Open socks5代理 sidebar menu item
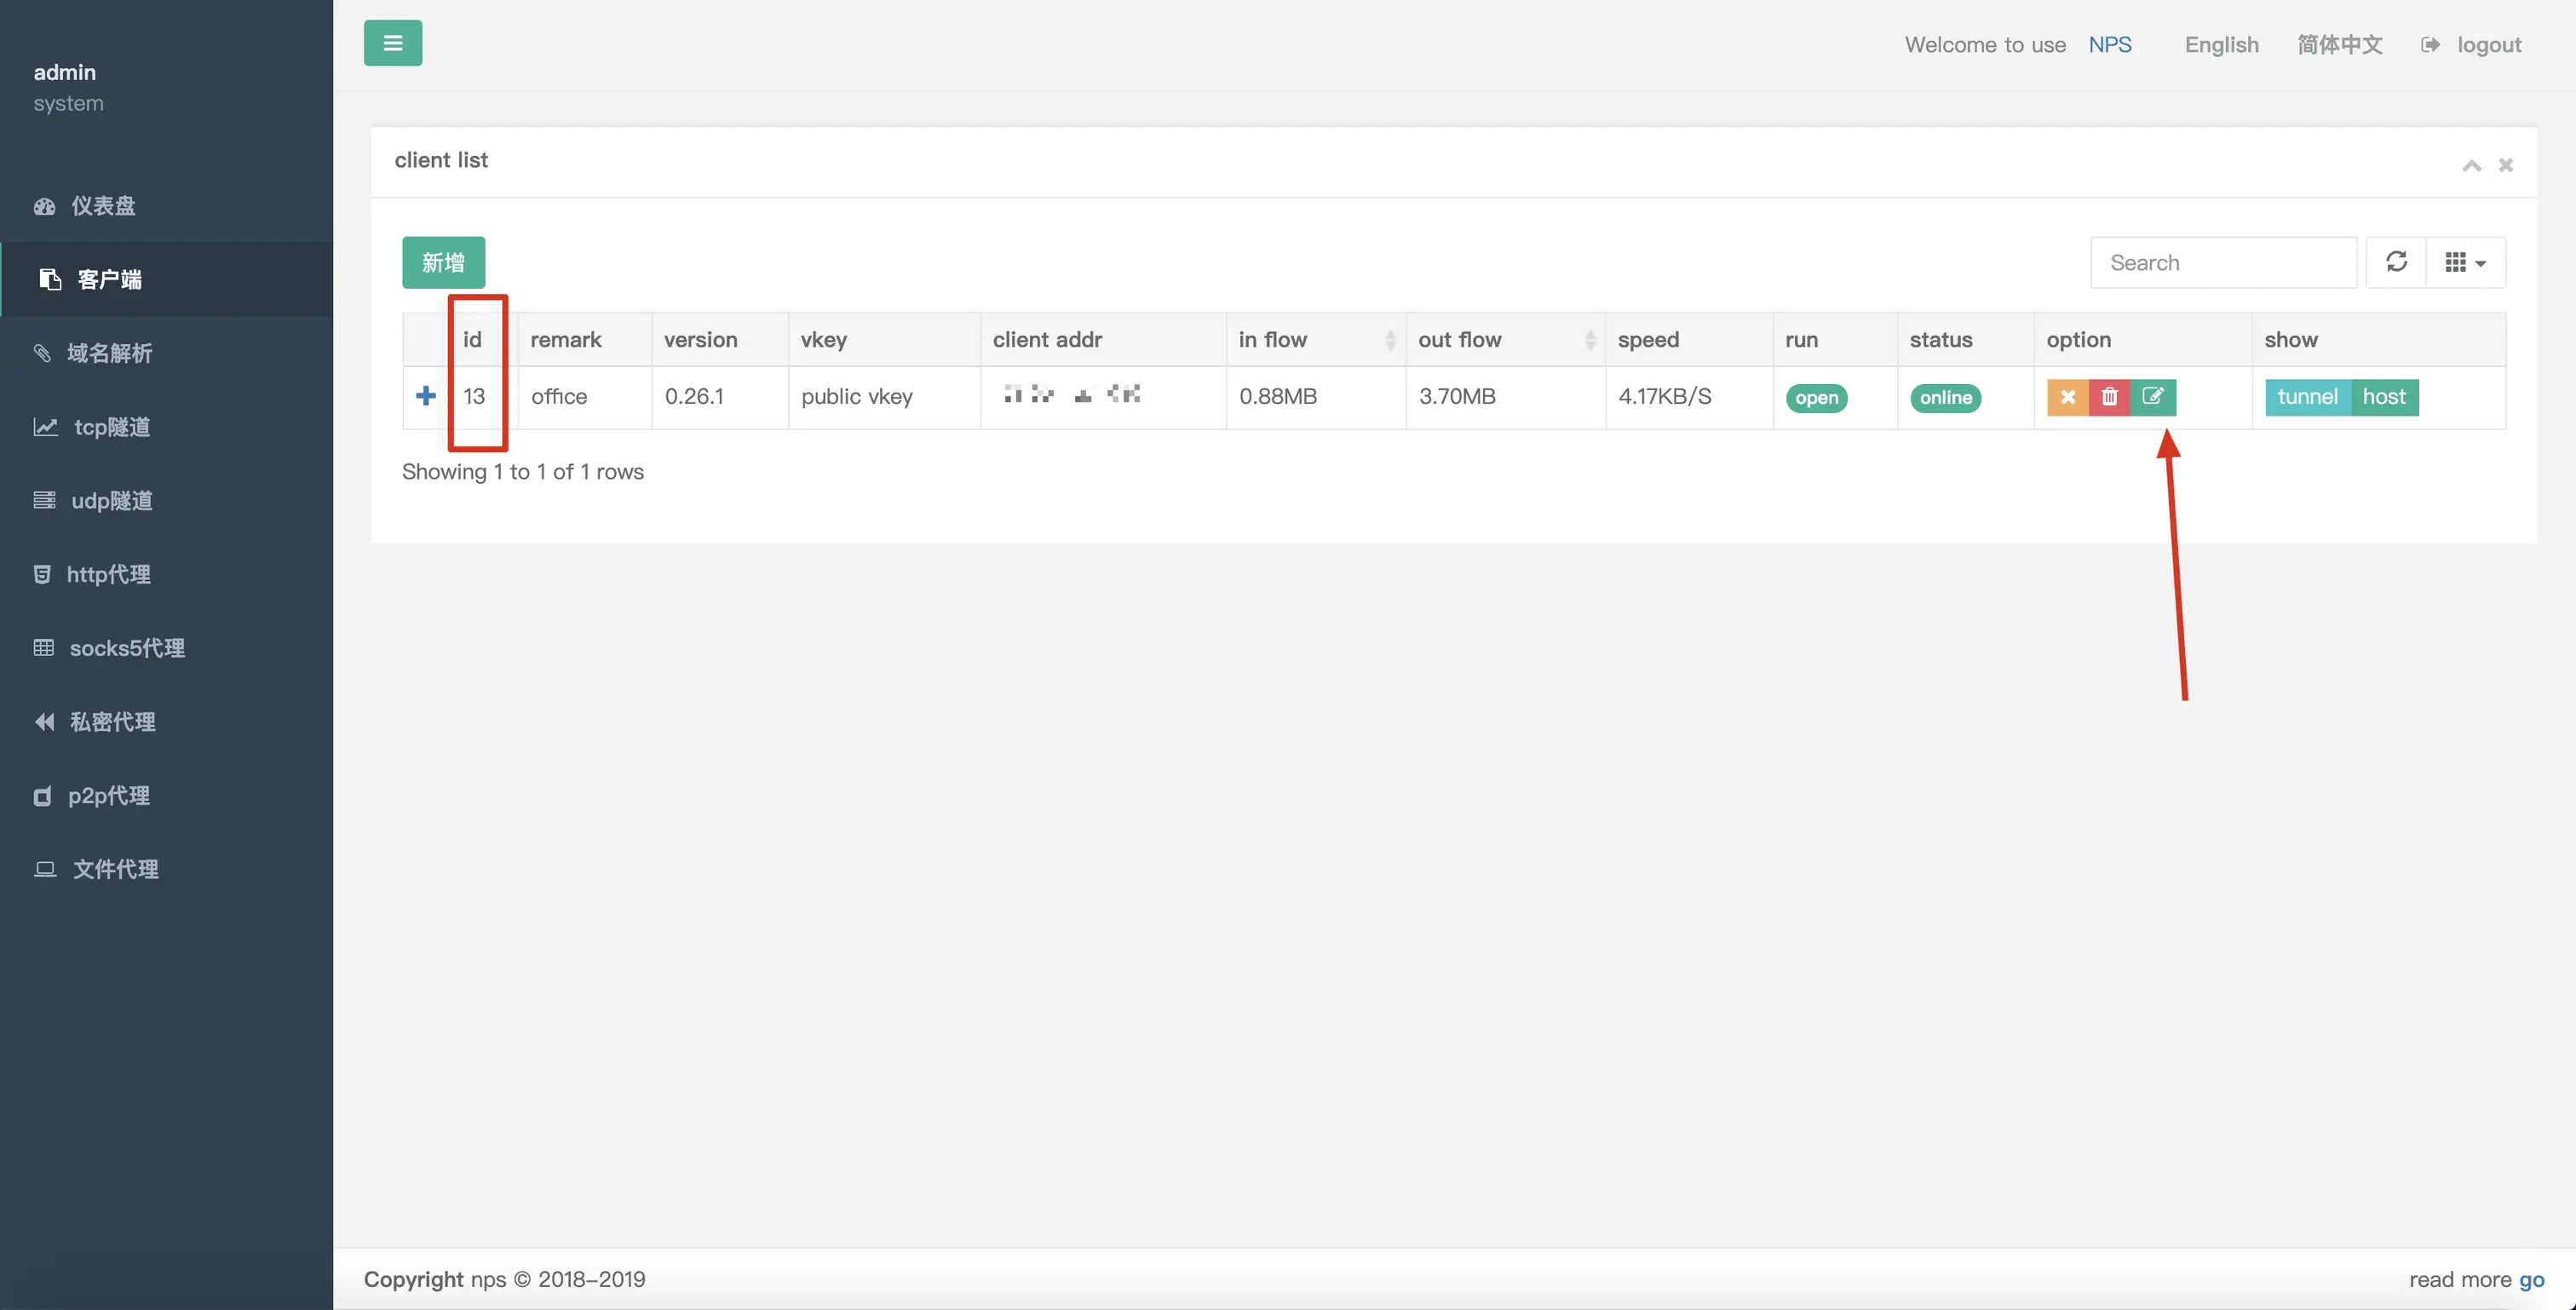 coord(126,648)
